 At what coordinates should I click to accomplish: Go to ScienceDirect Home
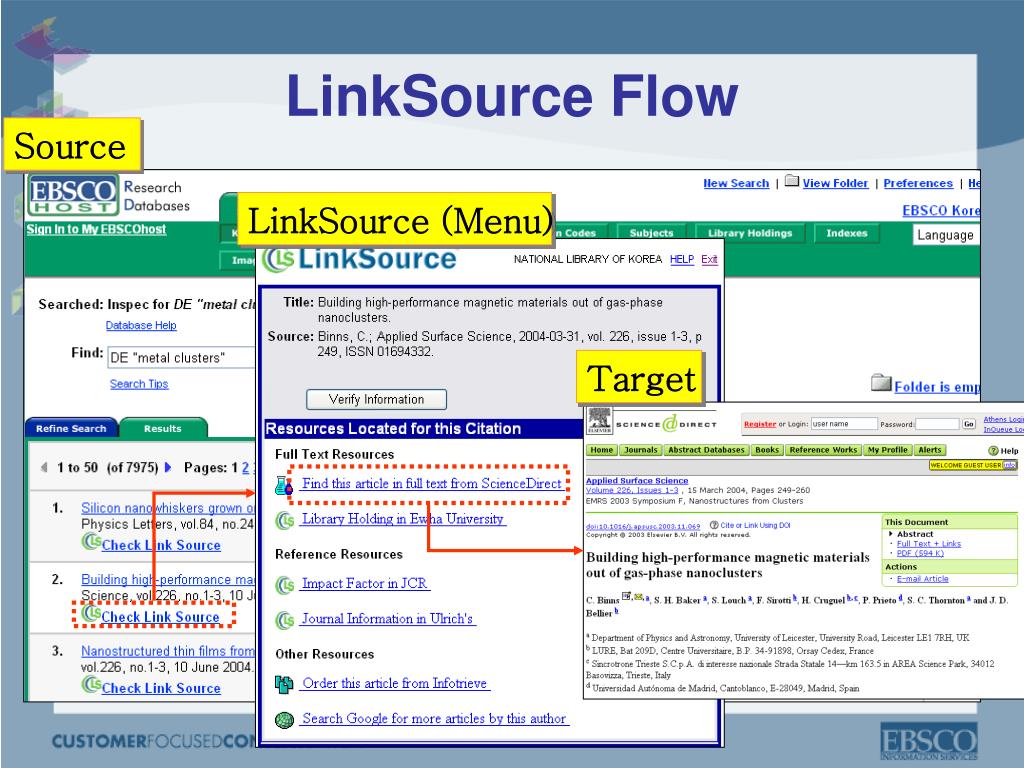(x=601, y=450)
